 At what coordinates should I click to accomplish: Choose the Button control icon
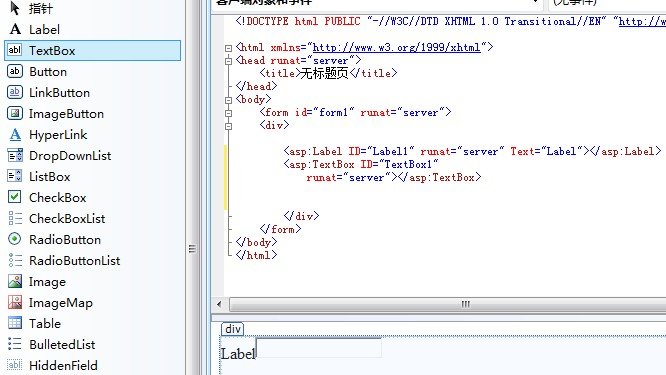[x=15, y=71]
